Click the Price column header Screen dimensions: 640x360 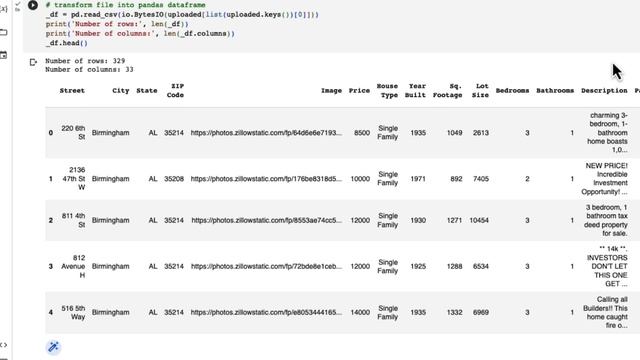pyautogui.click(x=359, y=91)
